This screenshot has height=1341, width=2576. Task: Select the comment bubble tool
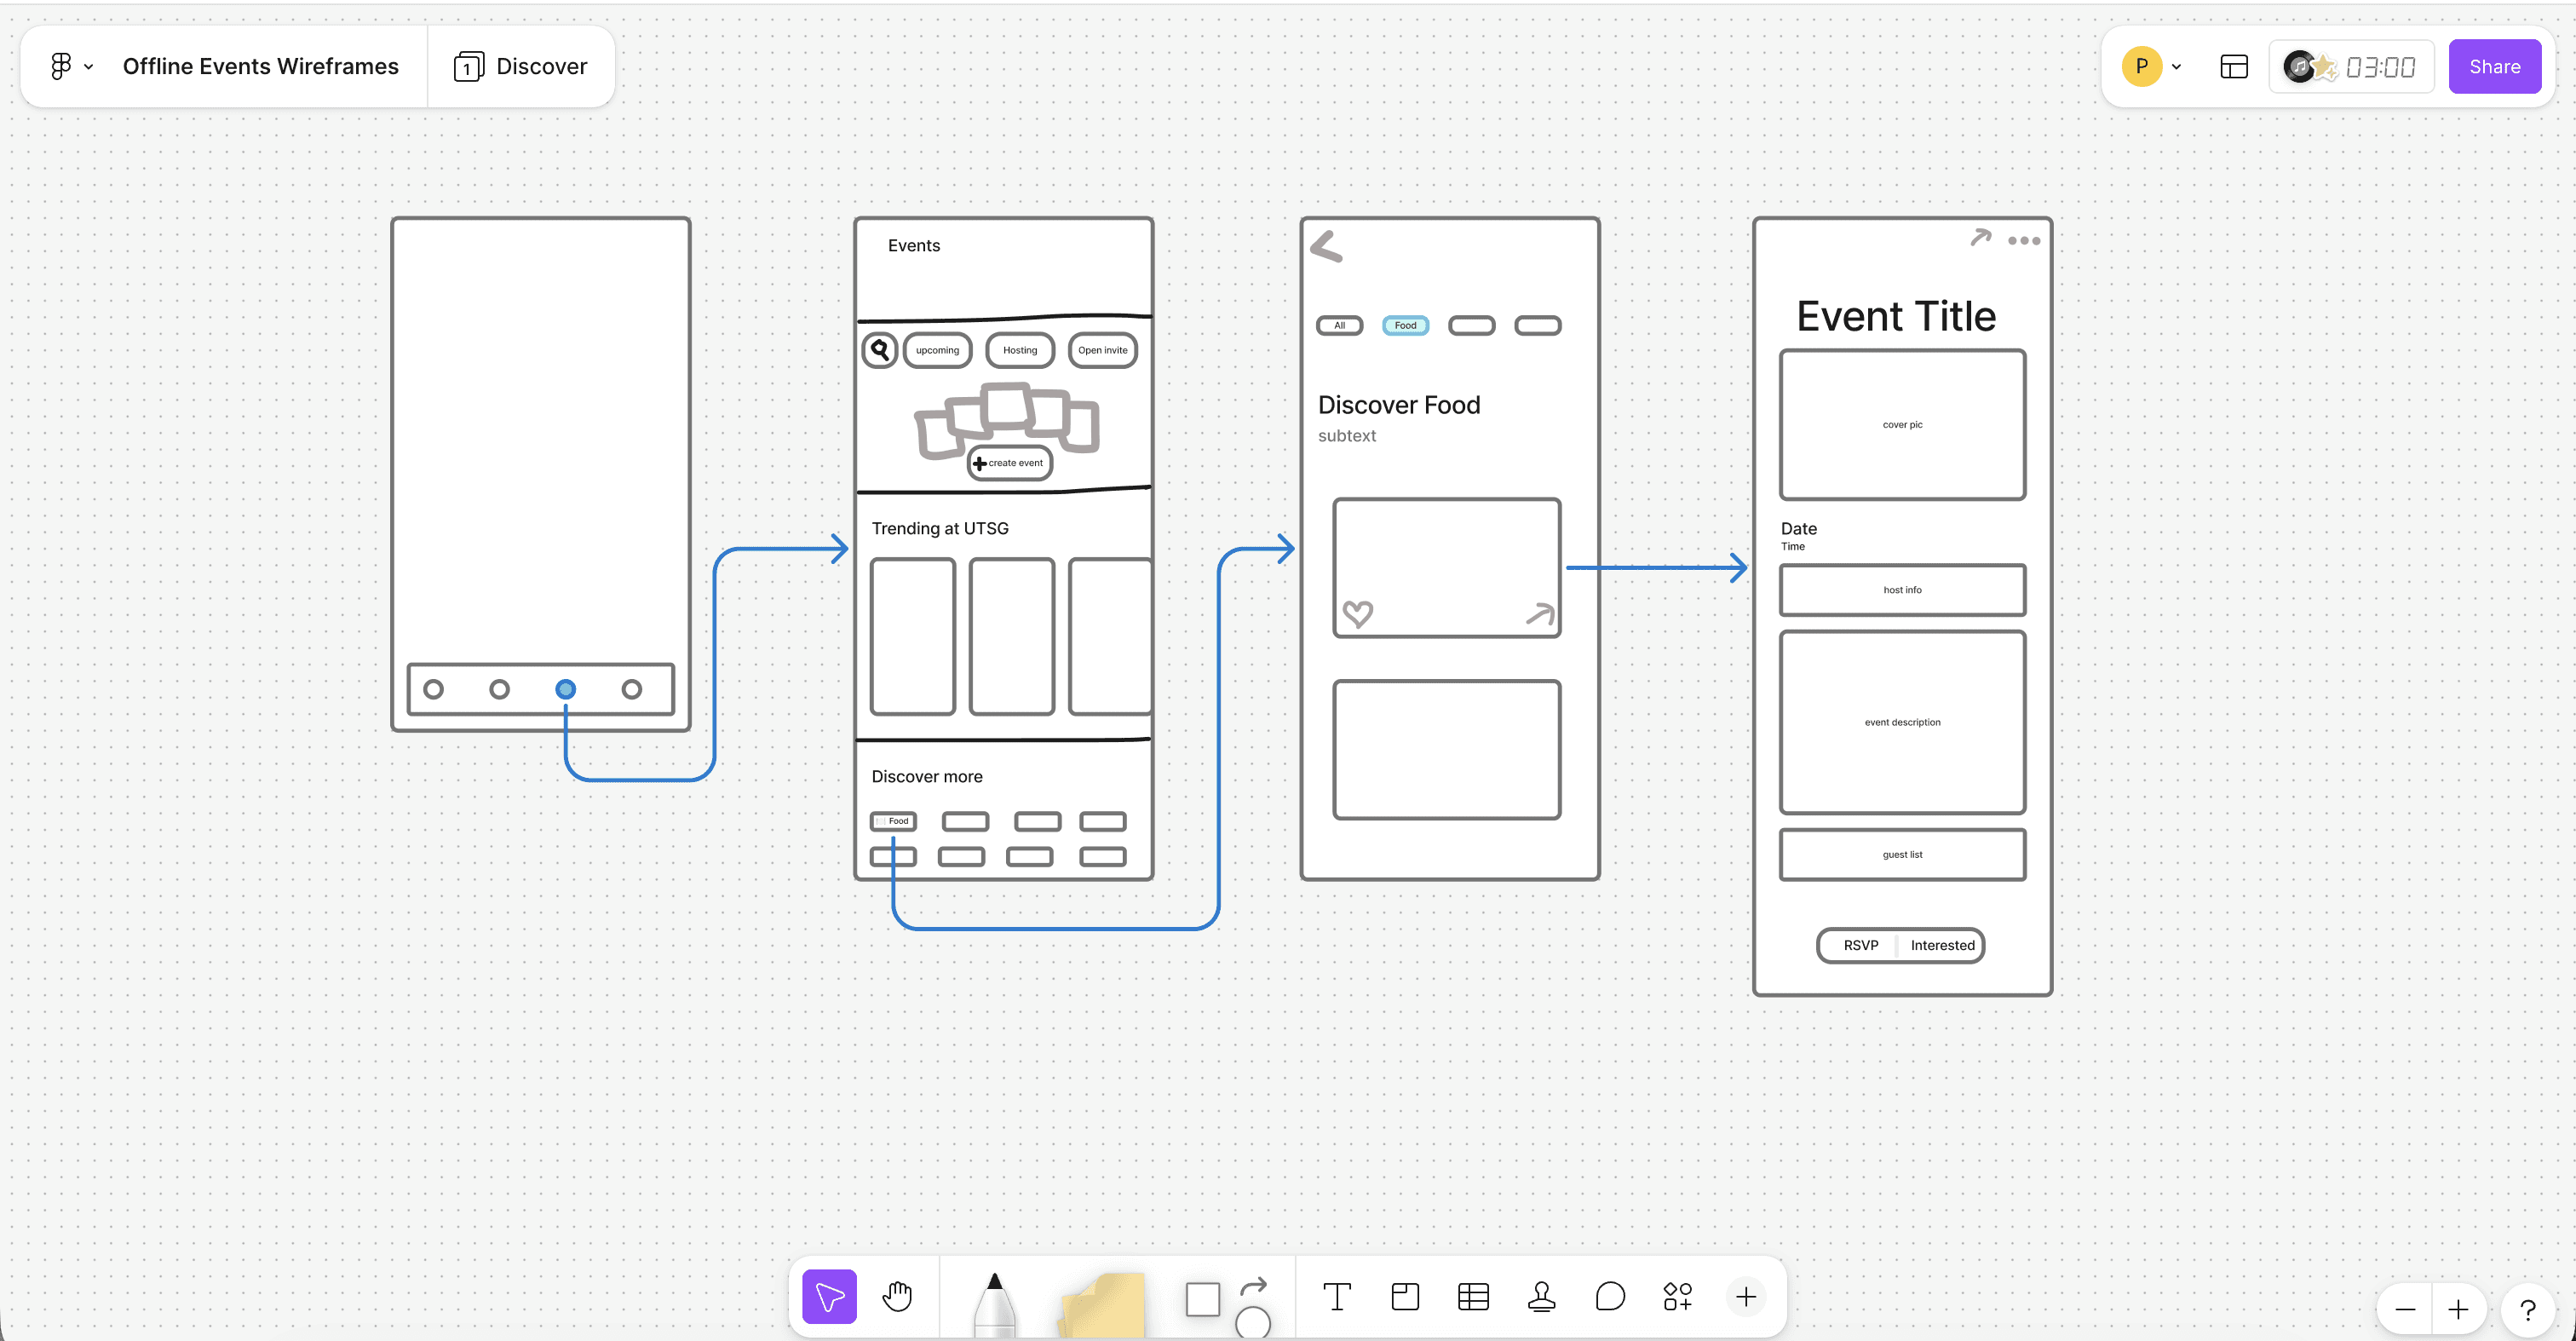(x=1610, y=1297)
